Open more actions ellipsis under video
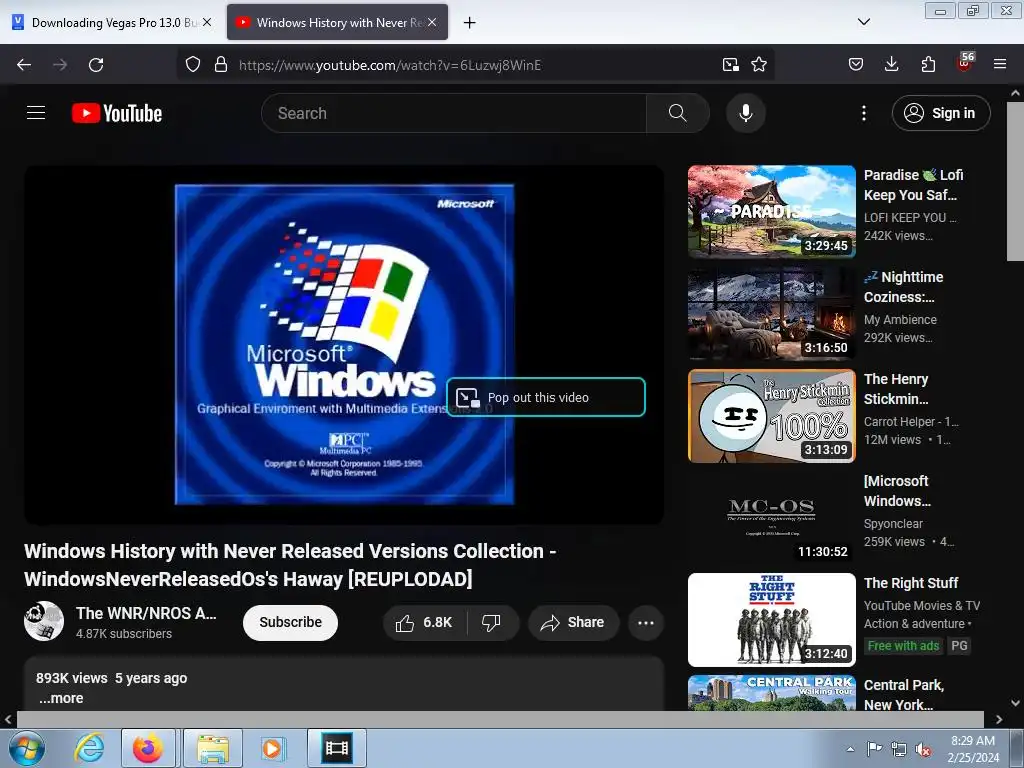The image size is (1024, 768). tap(646, 622)
